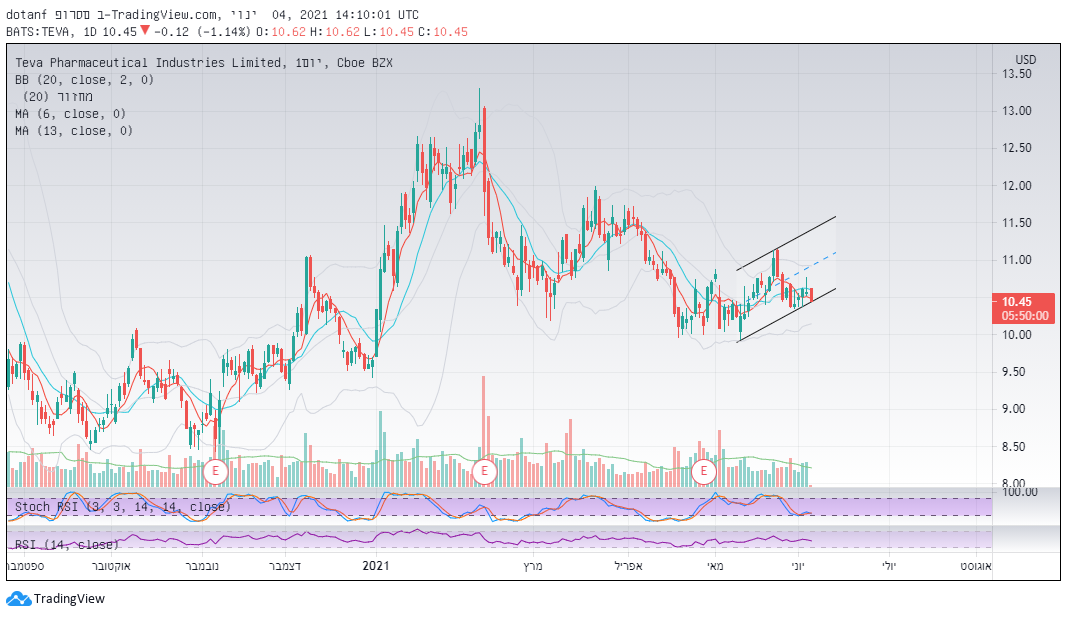
Task: Click the O:10.62 open value in header
Action: point(280,31)
